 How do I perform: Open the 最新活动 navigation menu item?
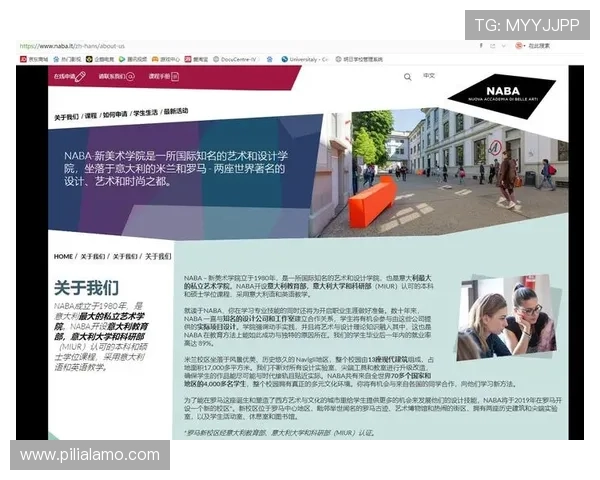tap(176, 111)
